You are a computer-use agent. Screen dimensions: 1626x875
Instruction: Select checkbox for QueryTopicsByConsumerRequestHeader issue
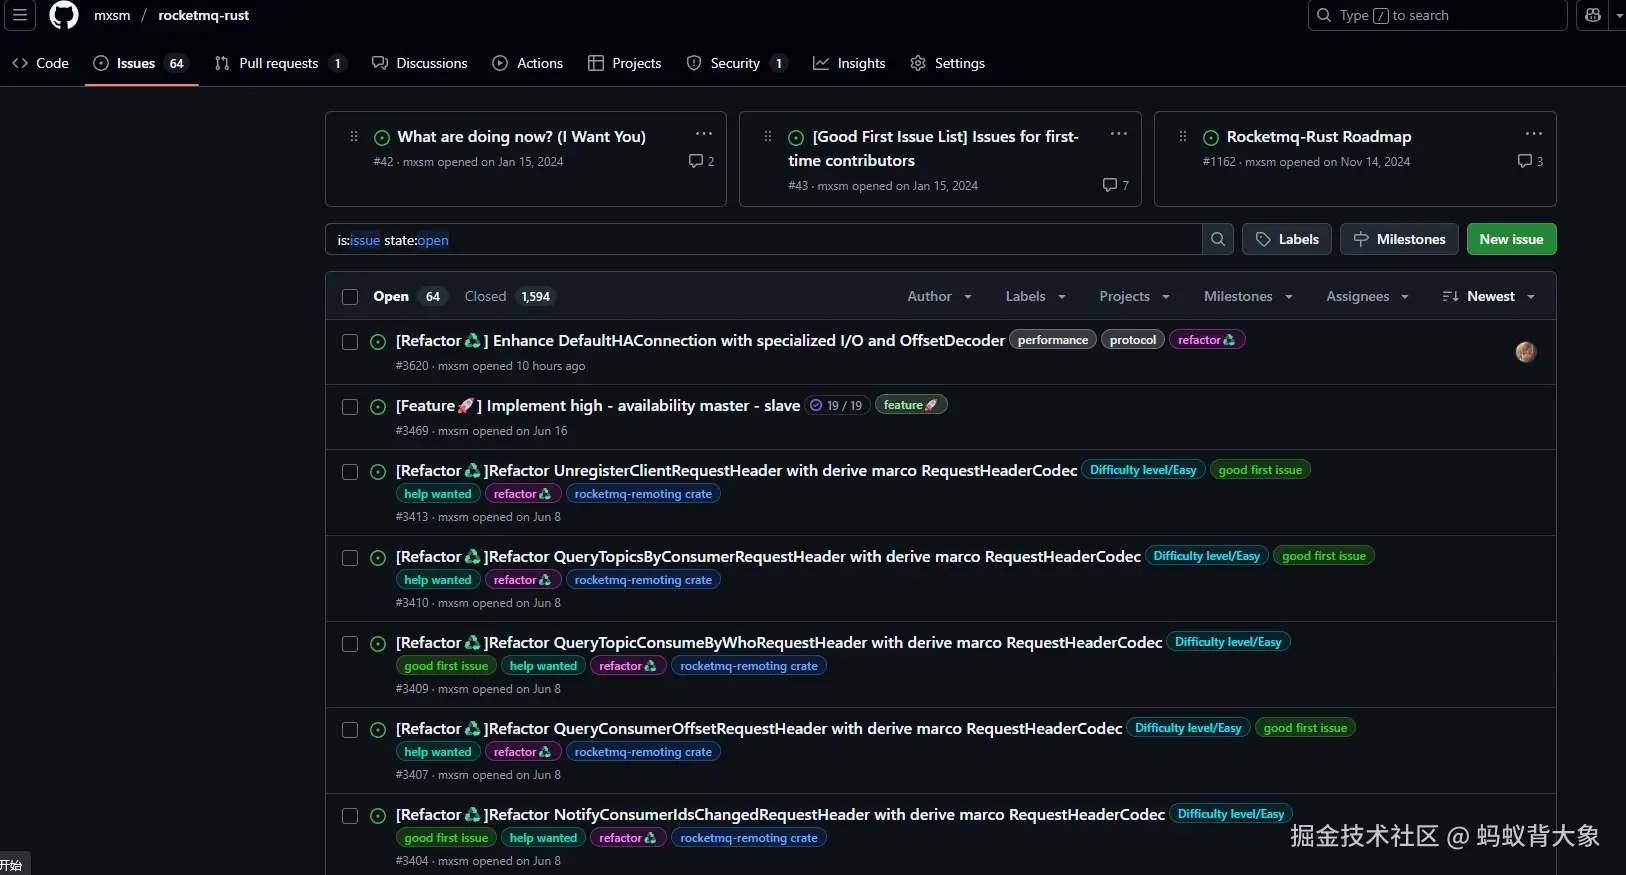click(x=350, y=558)
